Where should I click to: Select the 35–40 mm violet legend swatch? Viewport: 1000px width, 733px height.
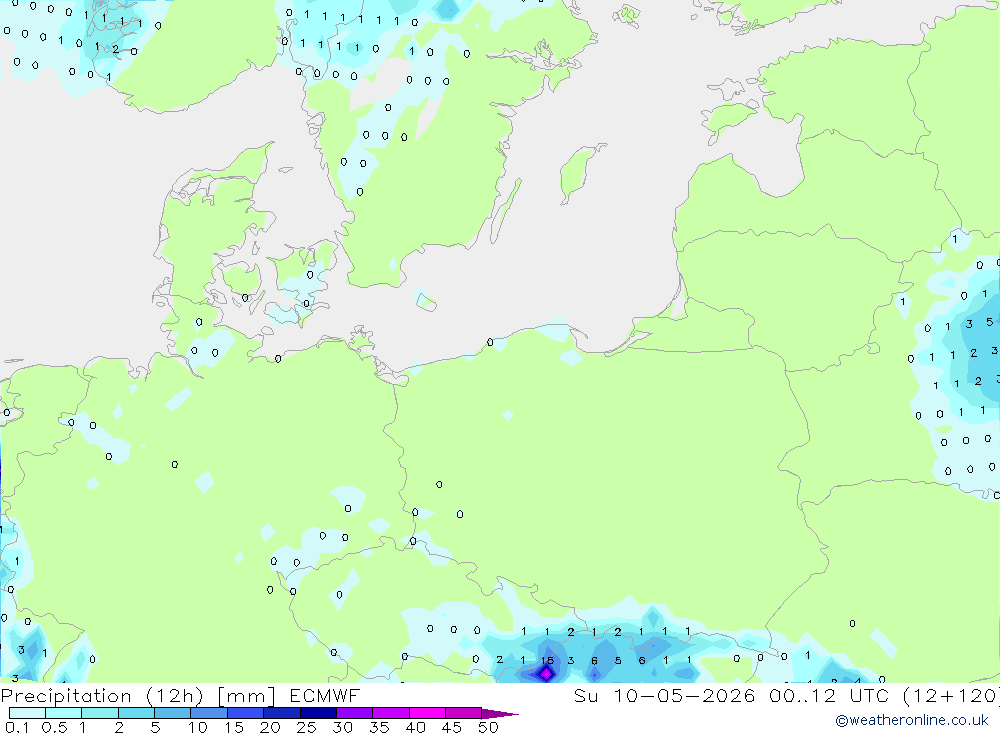[391, 713]
